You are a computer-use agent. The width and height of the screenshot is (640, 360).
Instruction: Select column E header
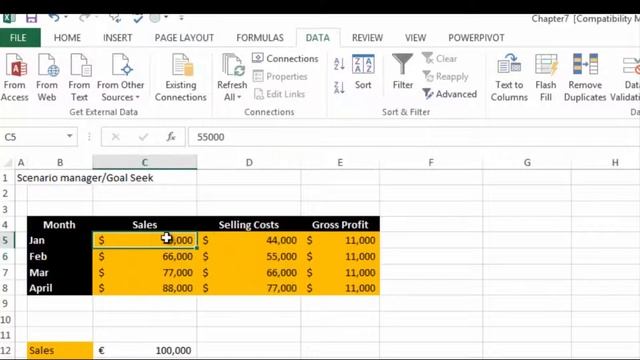(x=340, y=162)
